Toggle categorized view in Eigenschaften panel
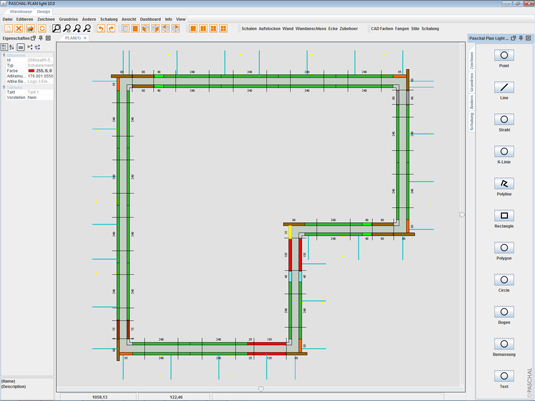Screen dimensions: 535x401 [4, 47]
